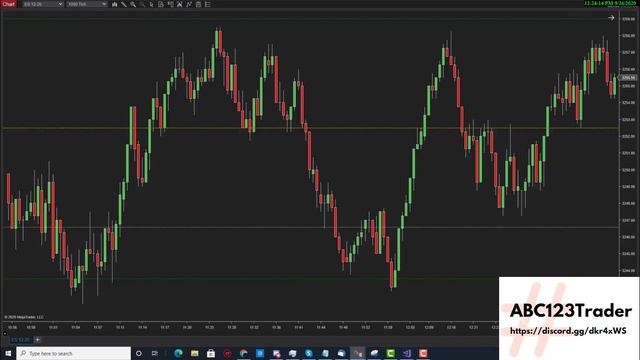Image resolution: width=640 pixels, height=360 pixels.
Task: Click the highlighted active app taskbar icon
Action: (x=358, y=353)
